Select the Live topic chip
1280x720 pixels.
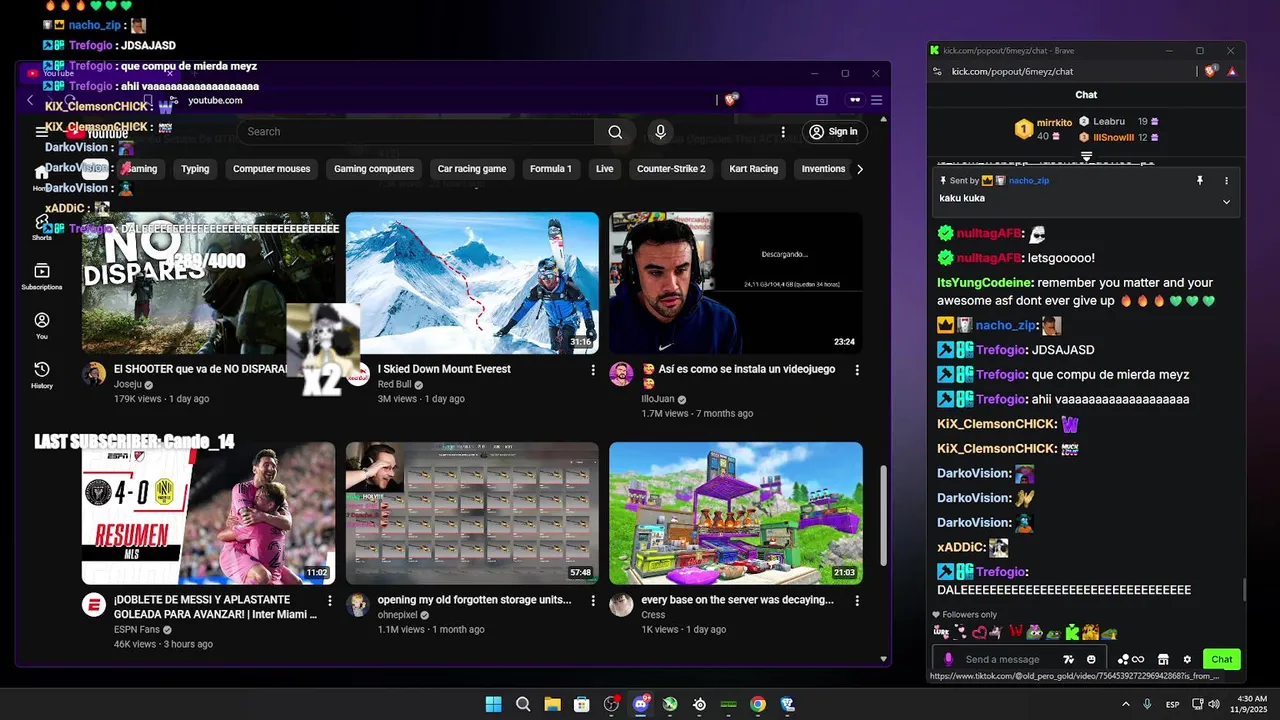605,169
